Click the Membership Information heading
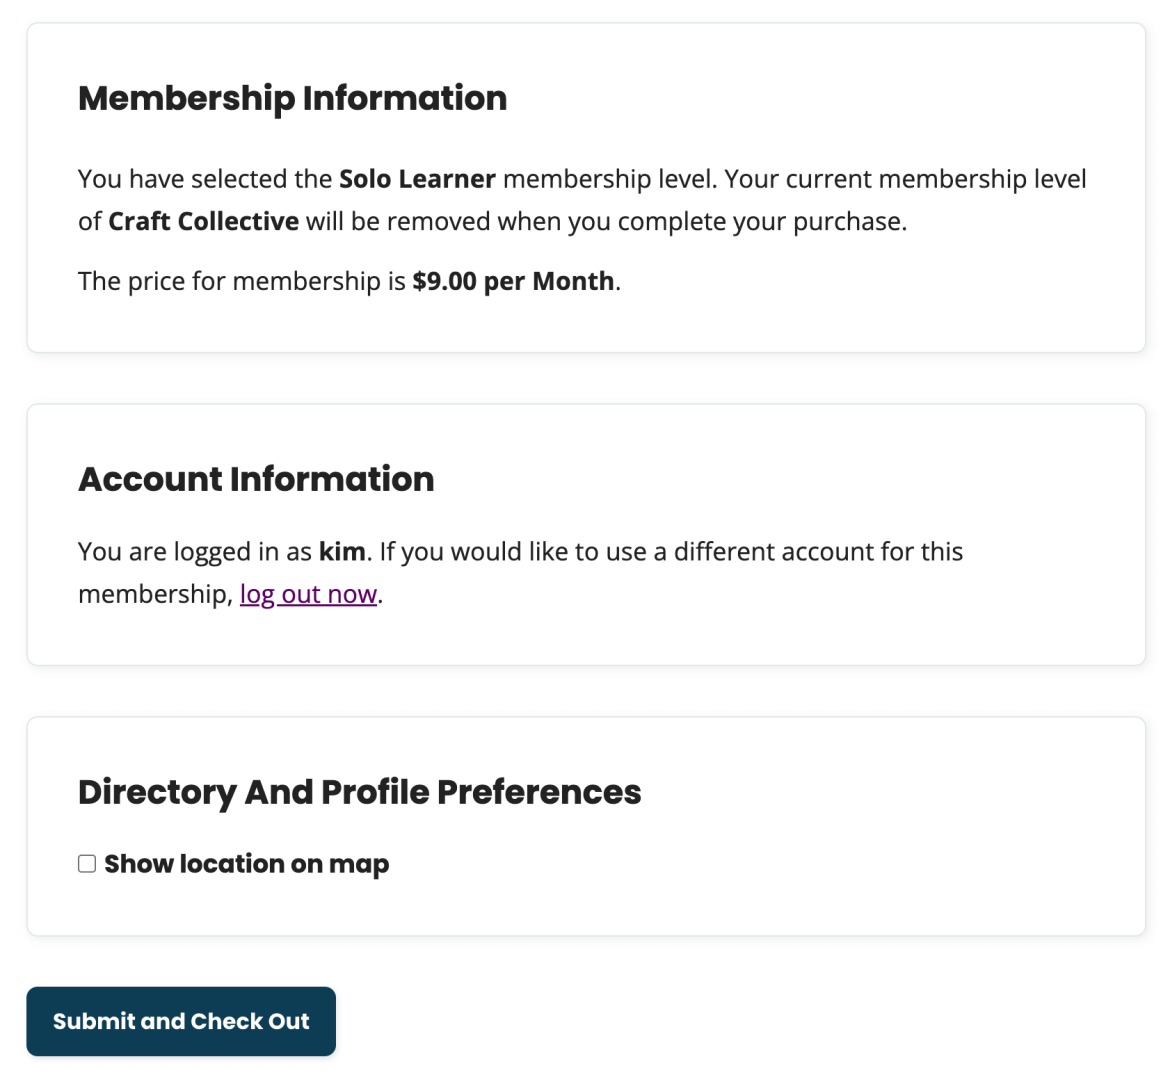1170x1075 pixels. [x=293, y=98]
